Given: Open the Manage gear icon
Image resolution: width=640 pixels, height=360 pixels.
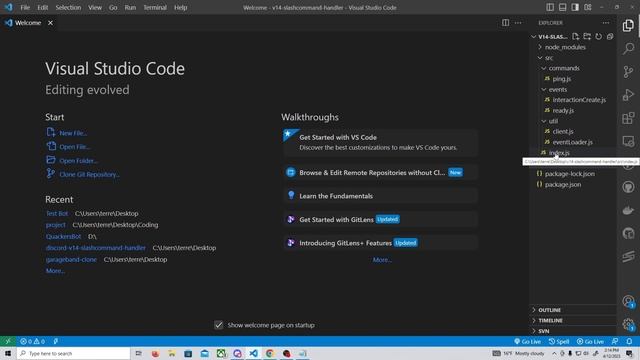Looking at the screenshot, I should click(x=628, y=325).
